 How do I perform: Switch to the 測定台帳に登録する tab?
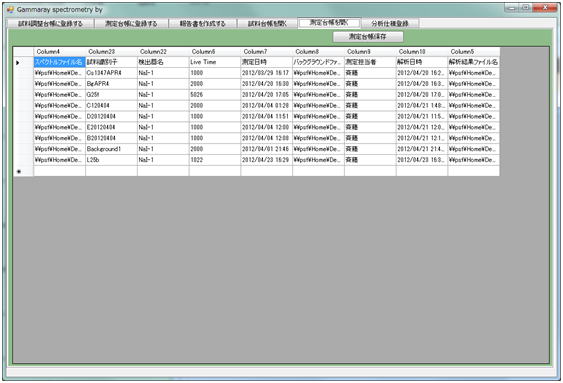tap(131, 24)
